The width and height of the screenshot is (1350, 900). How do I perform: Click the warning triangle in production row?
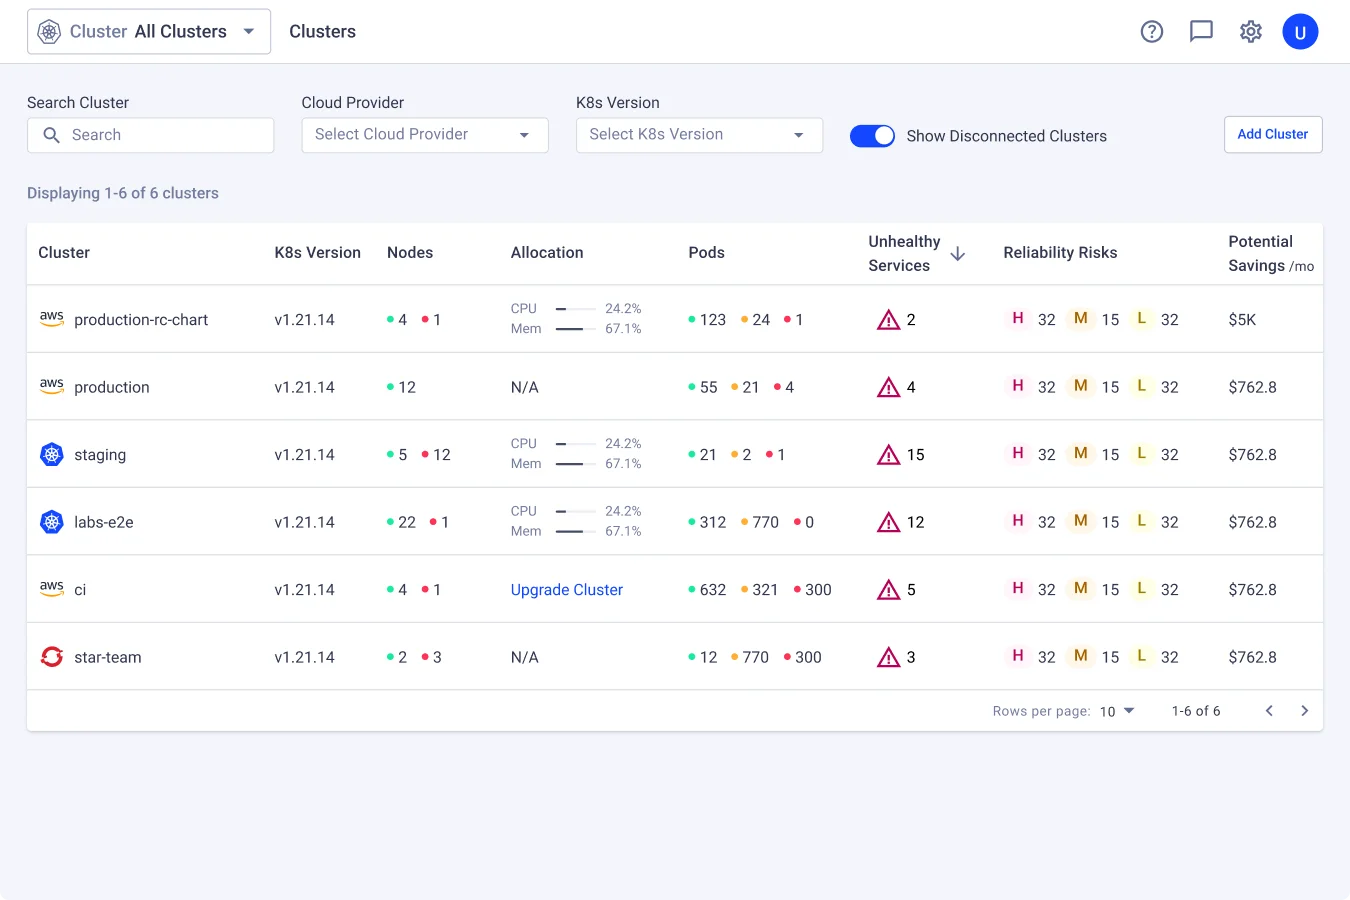(888, 387)
